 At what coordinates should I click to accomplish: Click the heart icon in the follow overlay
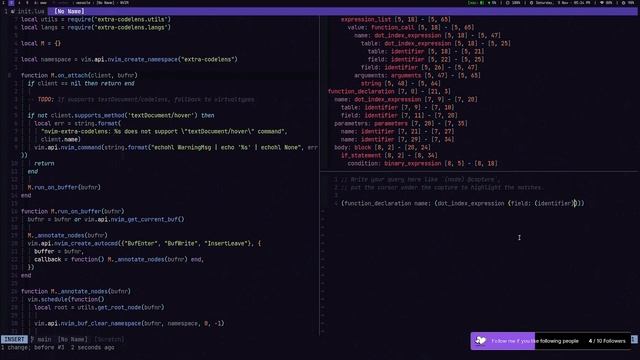[481, 341]
